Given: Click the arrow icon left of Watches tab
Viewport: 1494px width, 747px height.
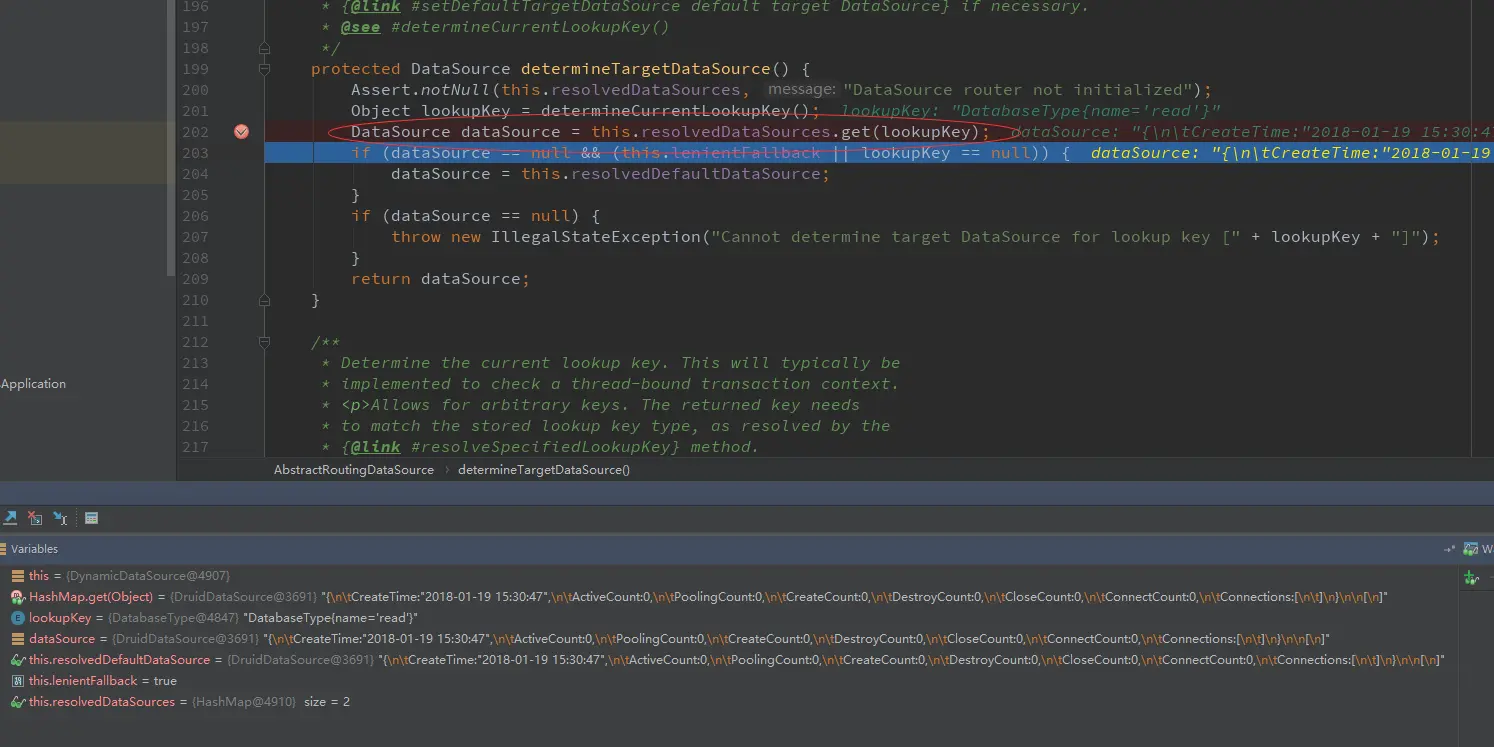Looking at the screenshot, I should tap(1450, 549).
